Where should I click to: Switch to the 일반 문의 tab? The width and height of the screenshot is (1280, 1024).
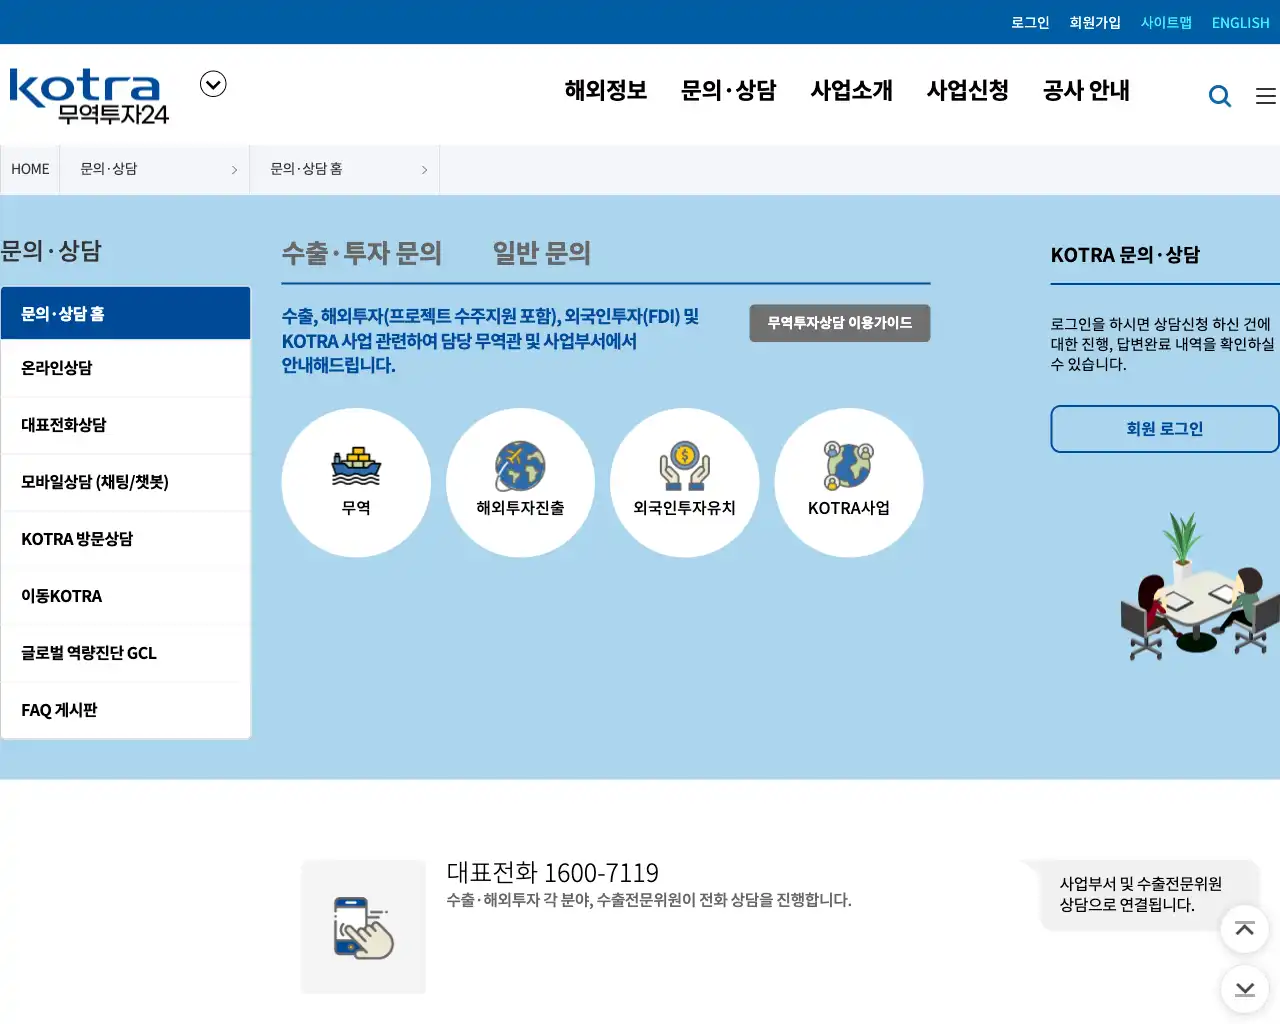point(540,254)
